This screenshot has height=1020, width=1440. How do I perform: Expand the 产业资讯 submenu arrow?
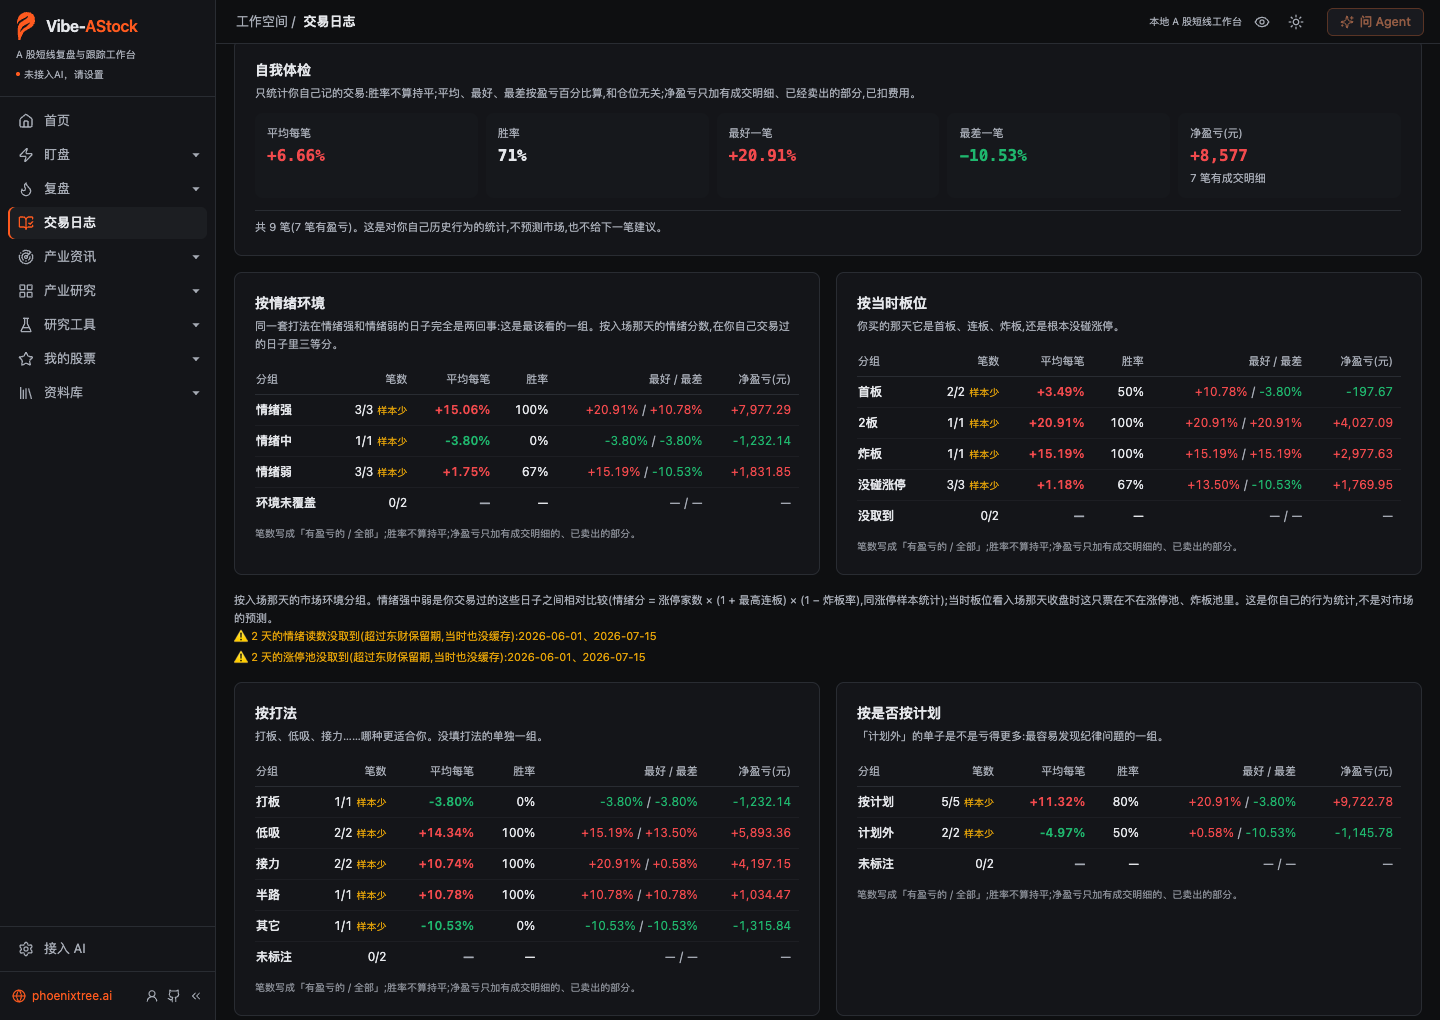click(196, 257)
